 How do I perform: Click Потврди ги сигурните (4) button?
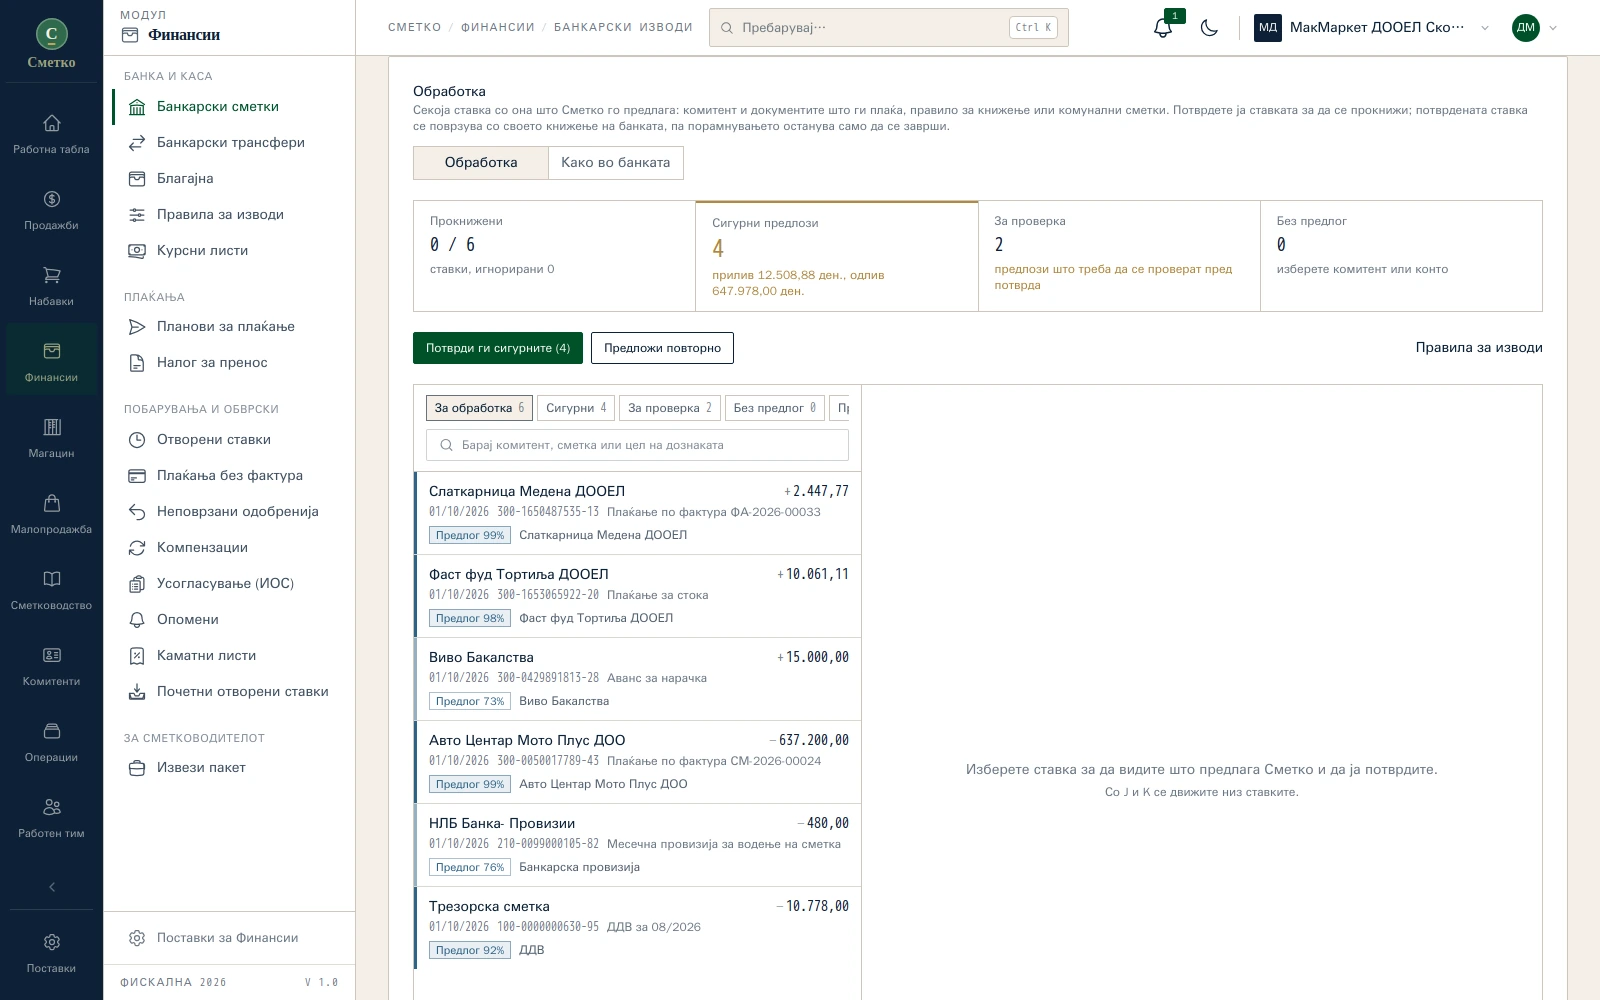(498, 348)
